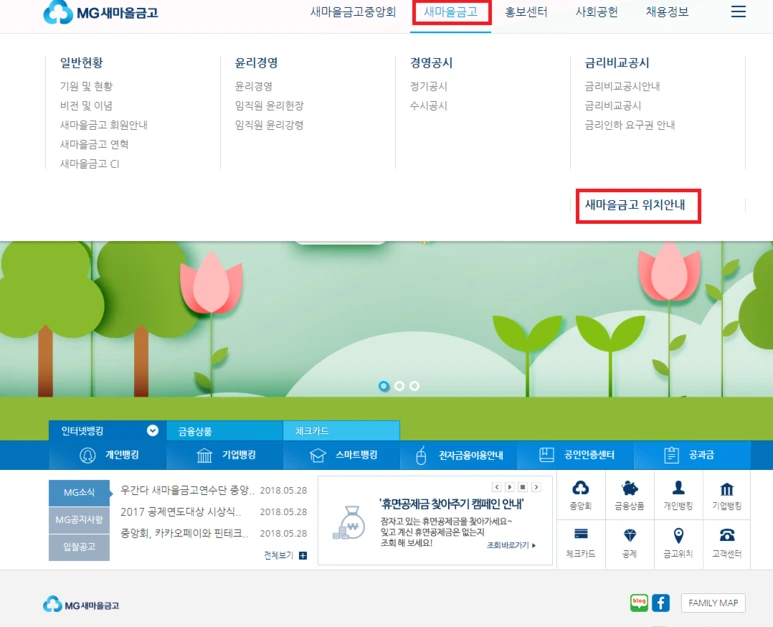Open 금리비교공시안내 link
The width and height of the screenshot is (773, 627).
click(x=622, y=86)
